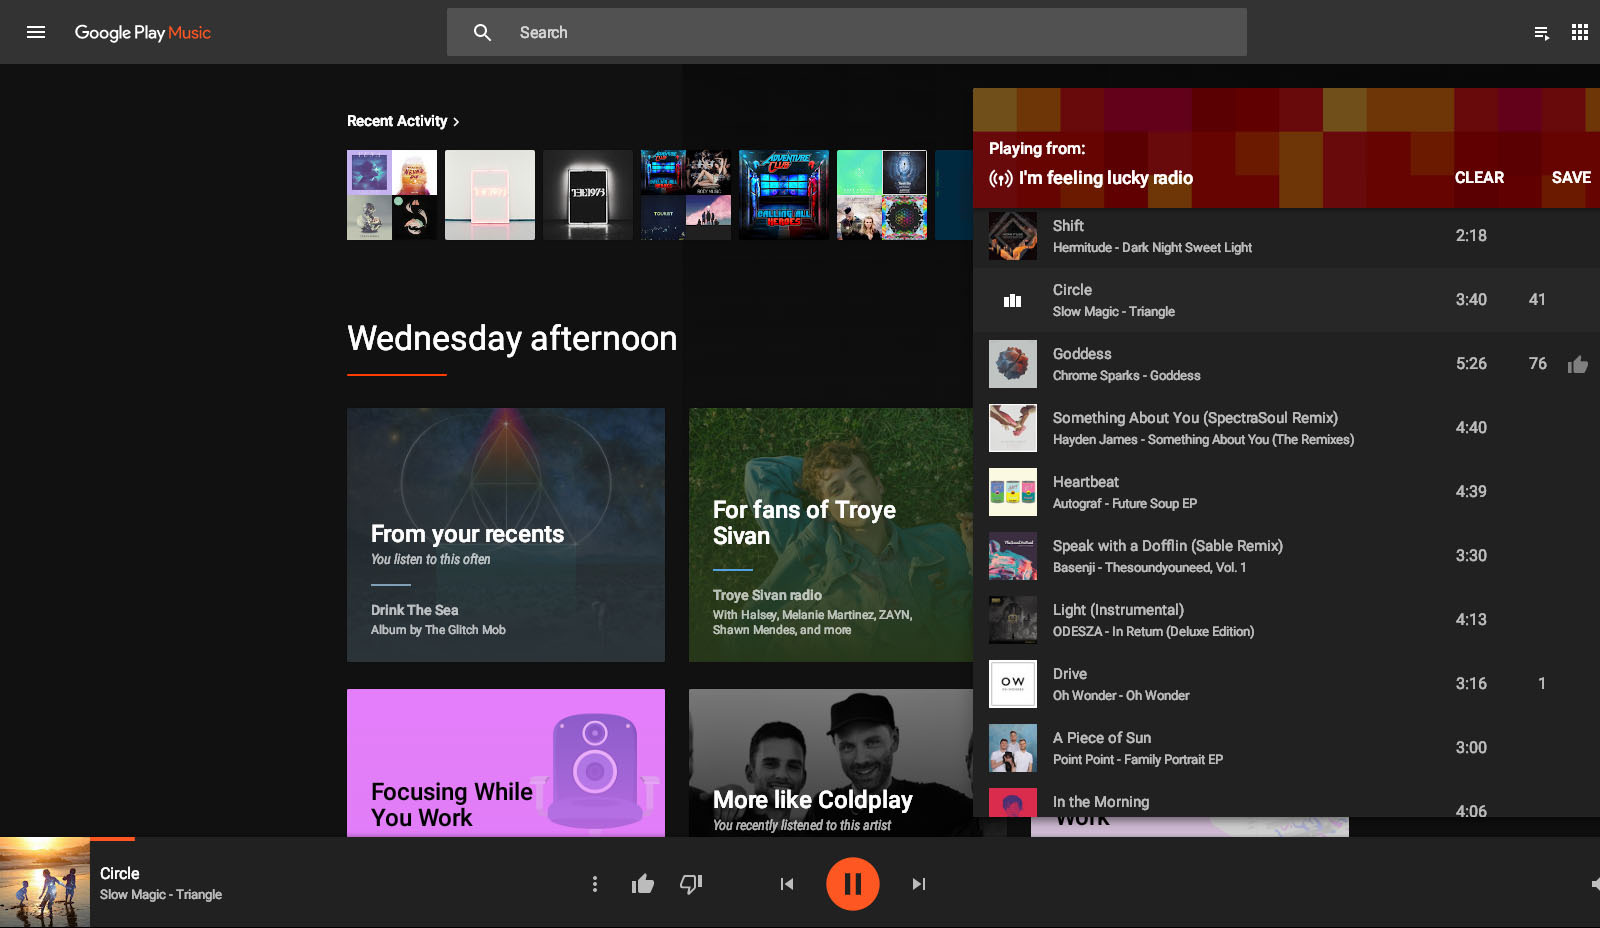Image resolution: width=1600 pixels, height=928 pixels.
Task: Click the now-playing equalizer icon for Circle
Action: pos(1013,300)
